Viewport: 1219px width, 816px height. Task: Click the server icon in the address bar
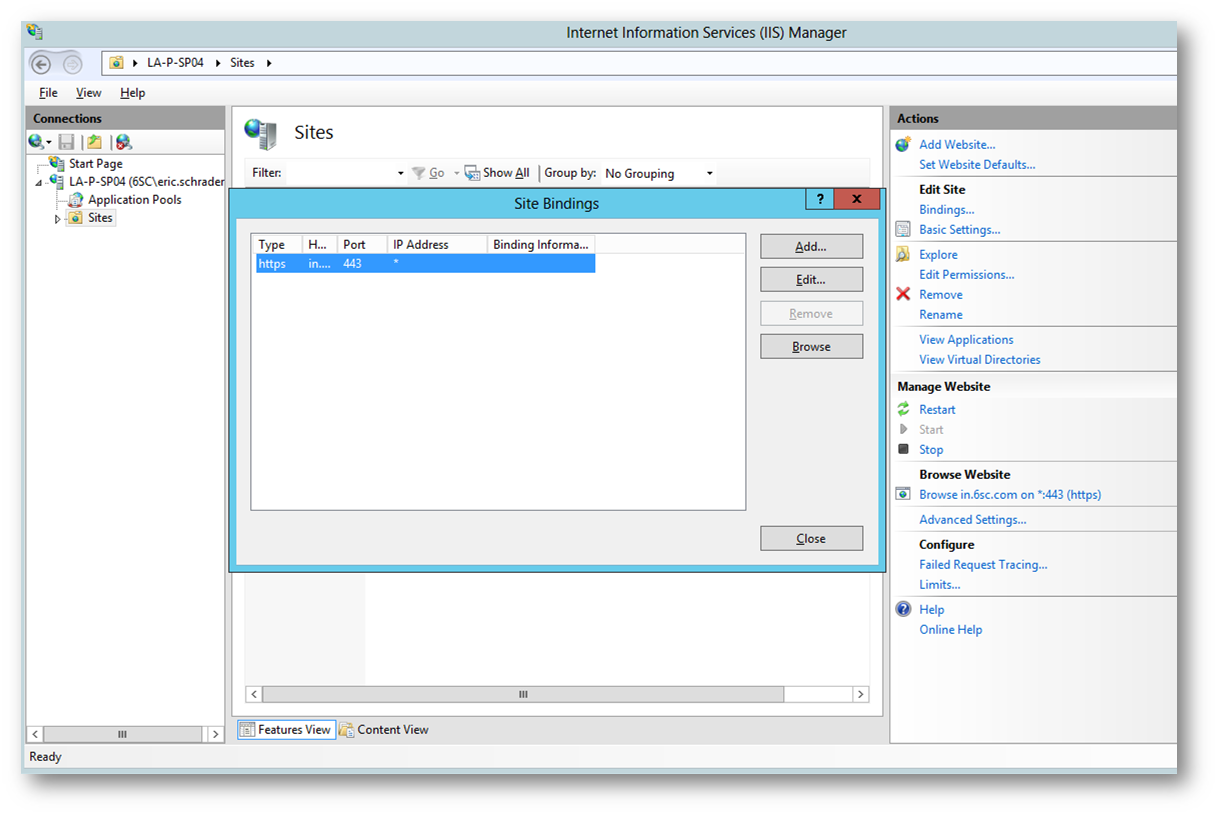tap(116, 62)
